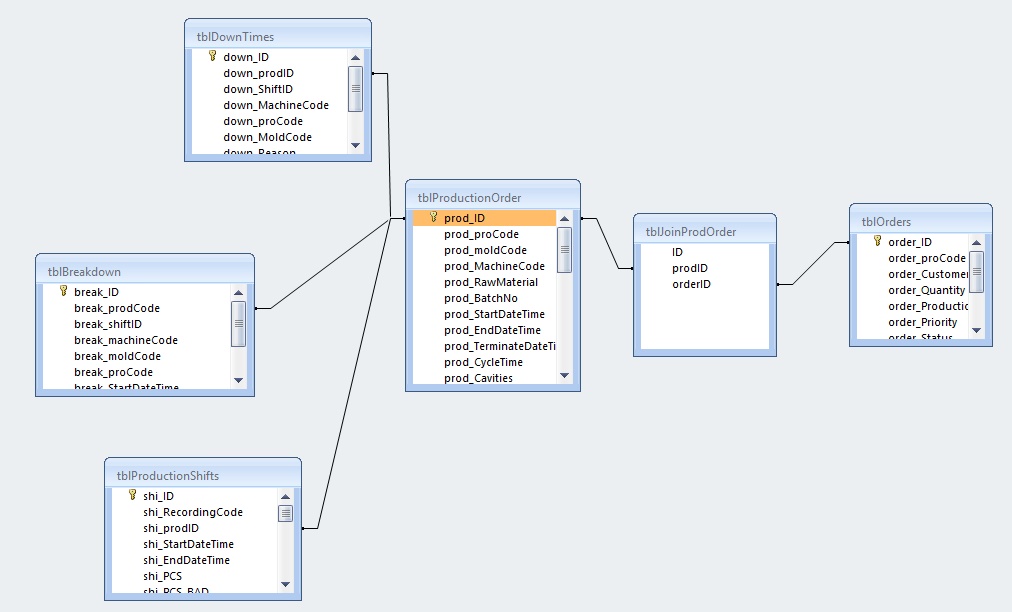Select the break_proCode field

(x=114, y=372)
